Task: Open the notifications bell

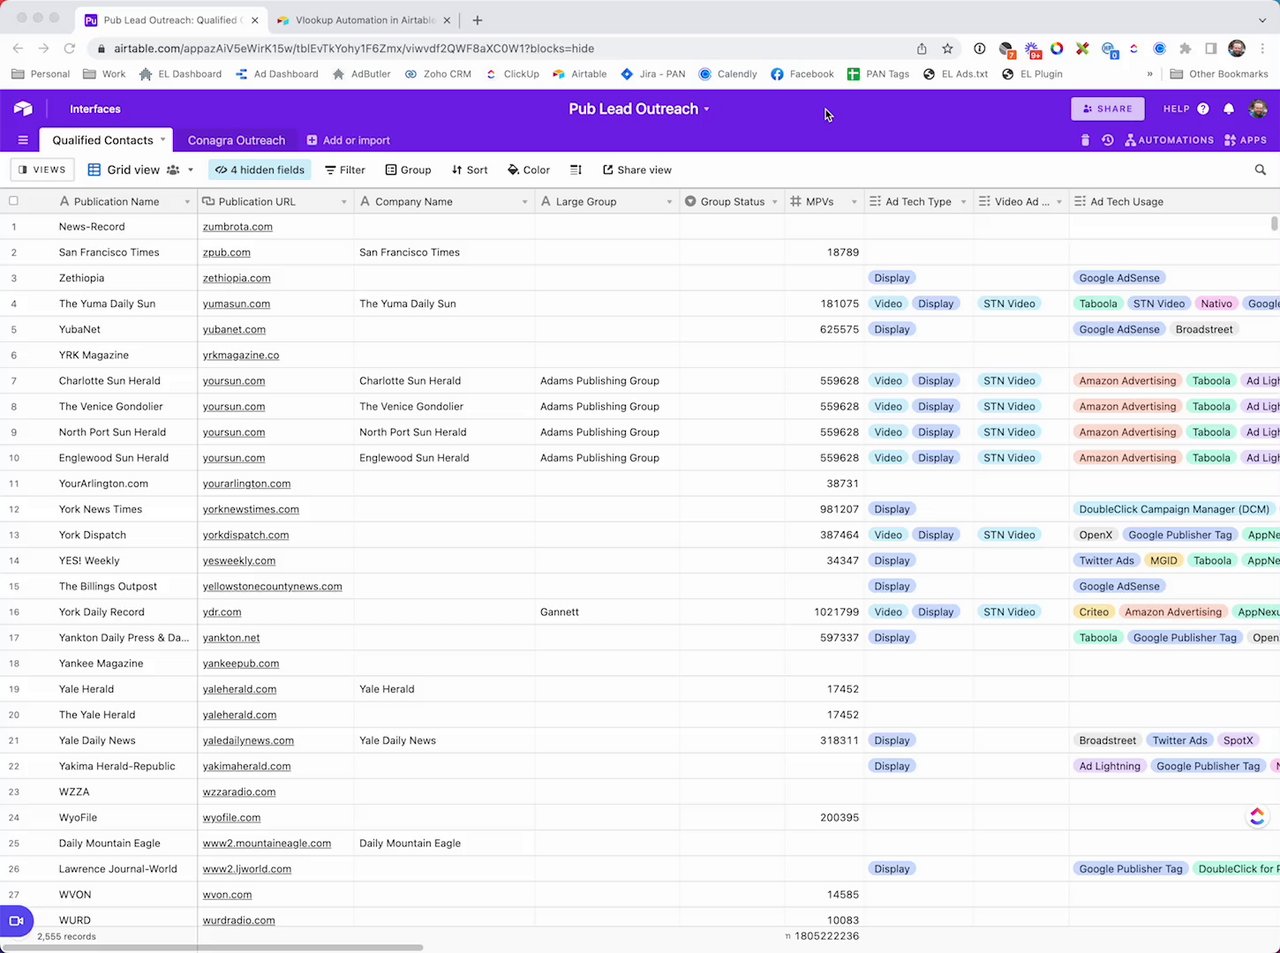Action: 1229,109
